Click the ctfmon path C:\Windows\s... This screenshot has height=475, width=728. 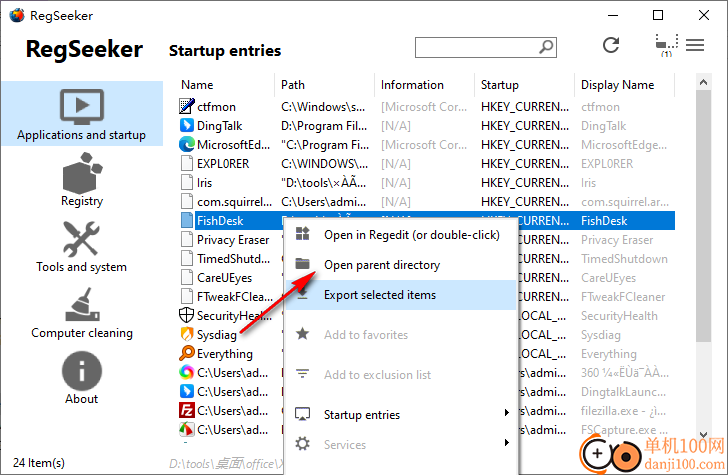tap(323, 107)
